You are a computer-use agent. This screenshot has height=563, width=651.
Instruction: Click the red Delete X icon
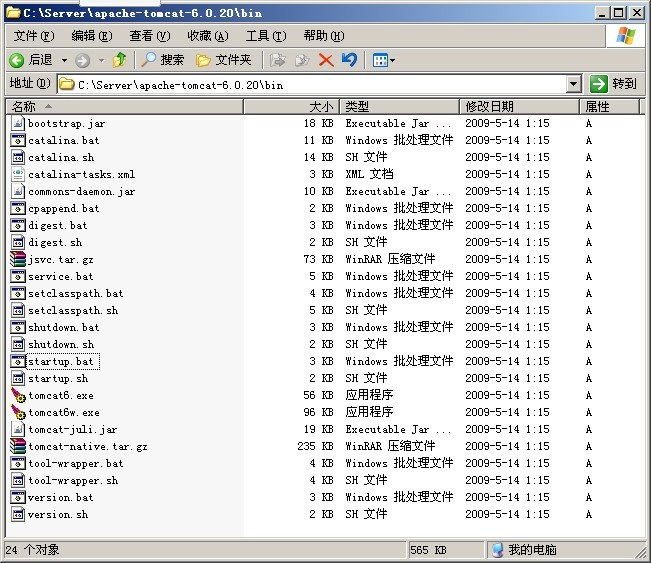click(x=326, y=60)
